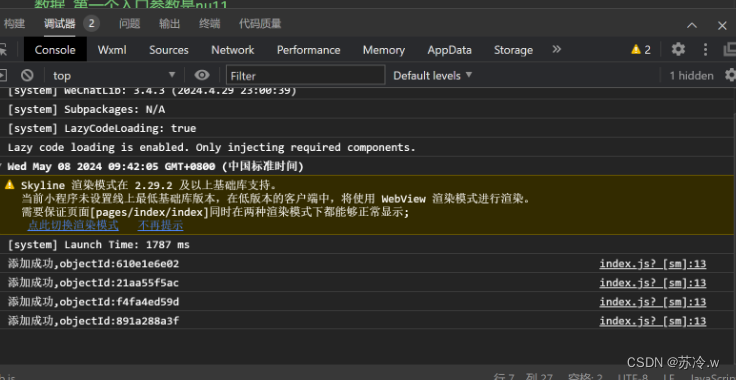Select the Subpackages: N/A log line

(x=86, y=109)
